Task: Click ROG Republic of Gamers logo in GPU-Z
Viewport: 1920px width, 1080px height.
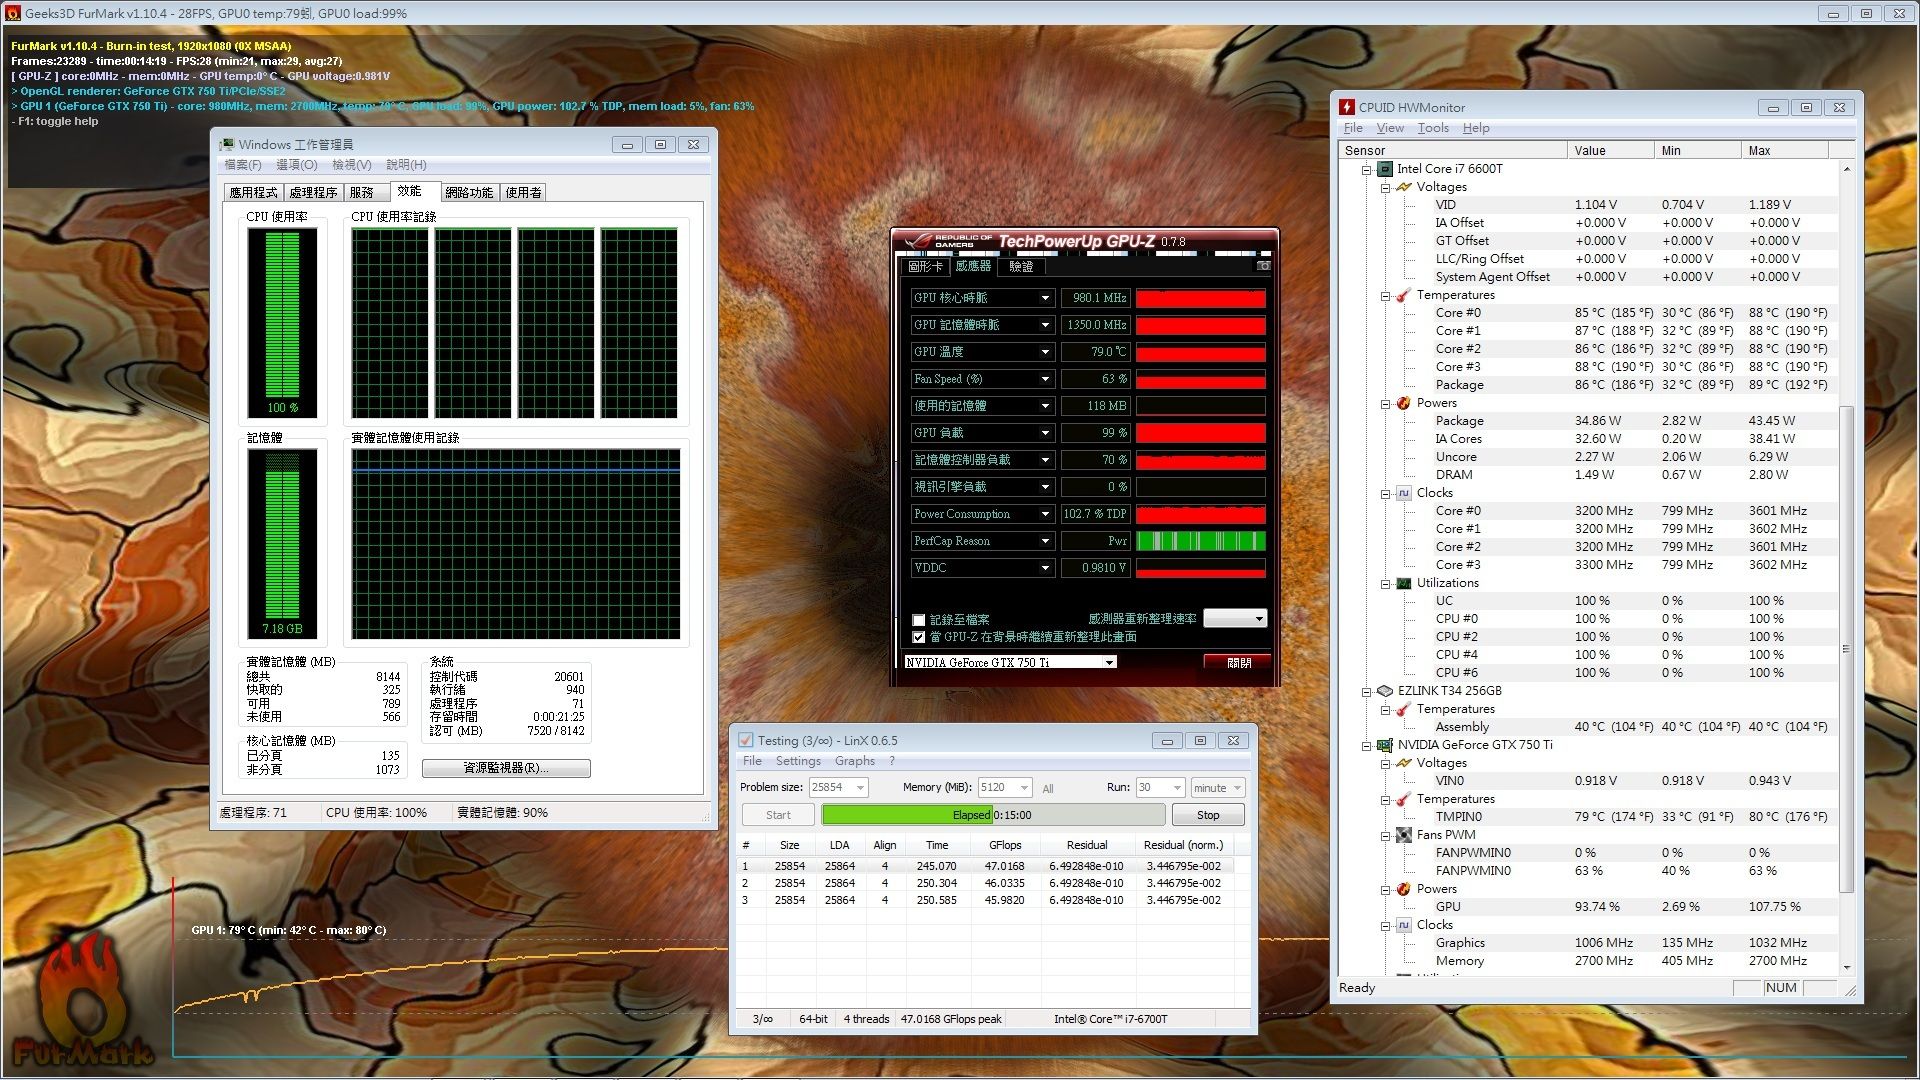Action: [x=946, y=241]
